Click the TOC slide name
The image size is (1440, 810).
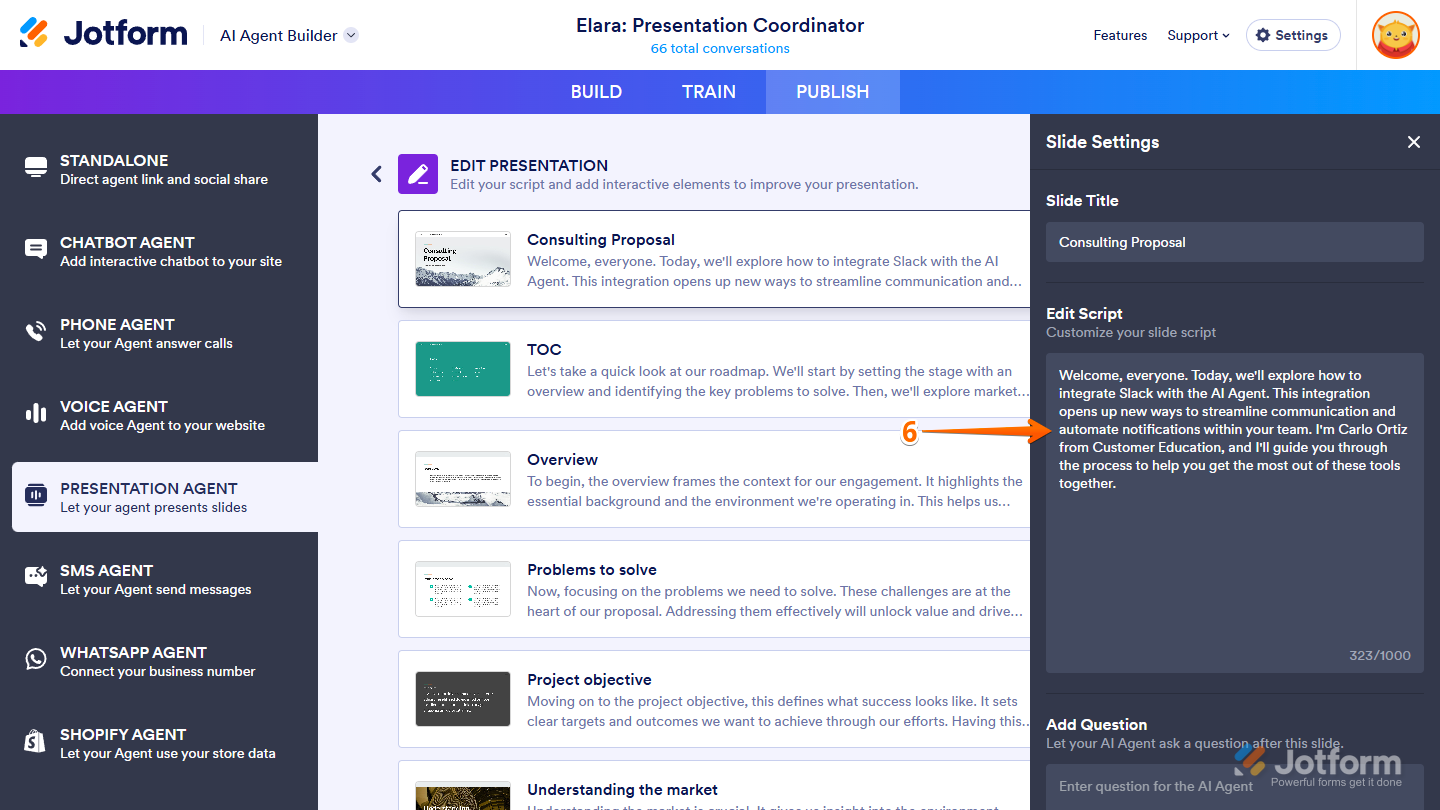[545, 350]
